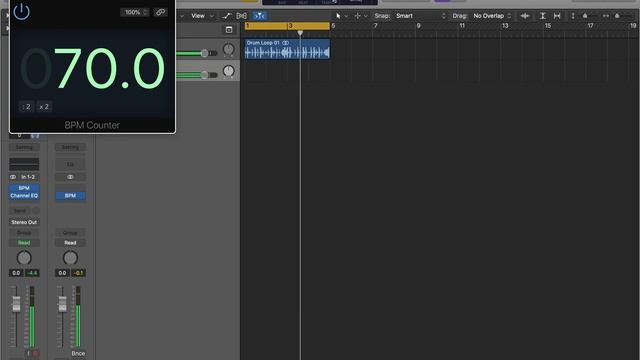Toggle the stereo format icon beside In 1-2
640x360 pixels.
click(x=13, y=177)
